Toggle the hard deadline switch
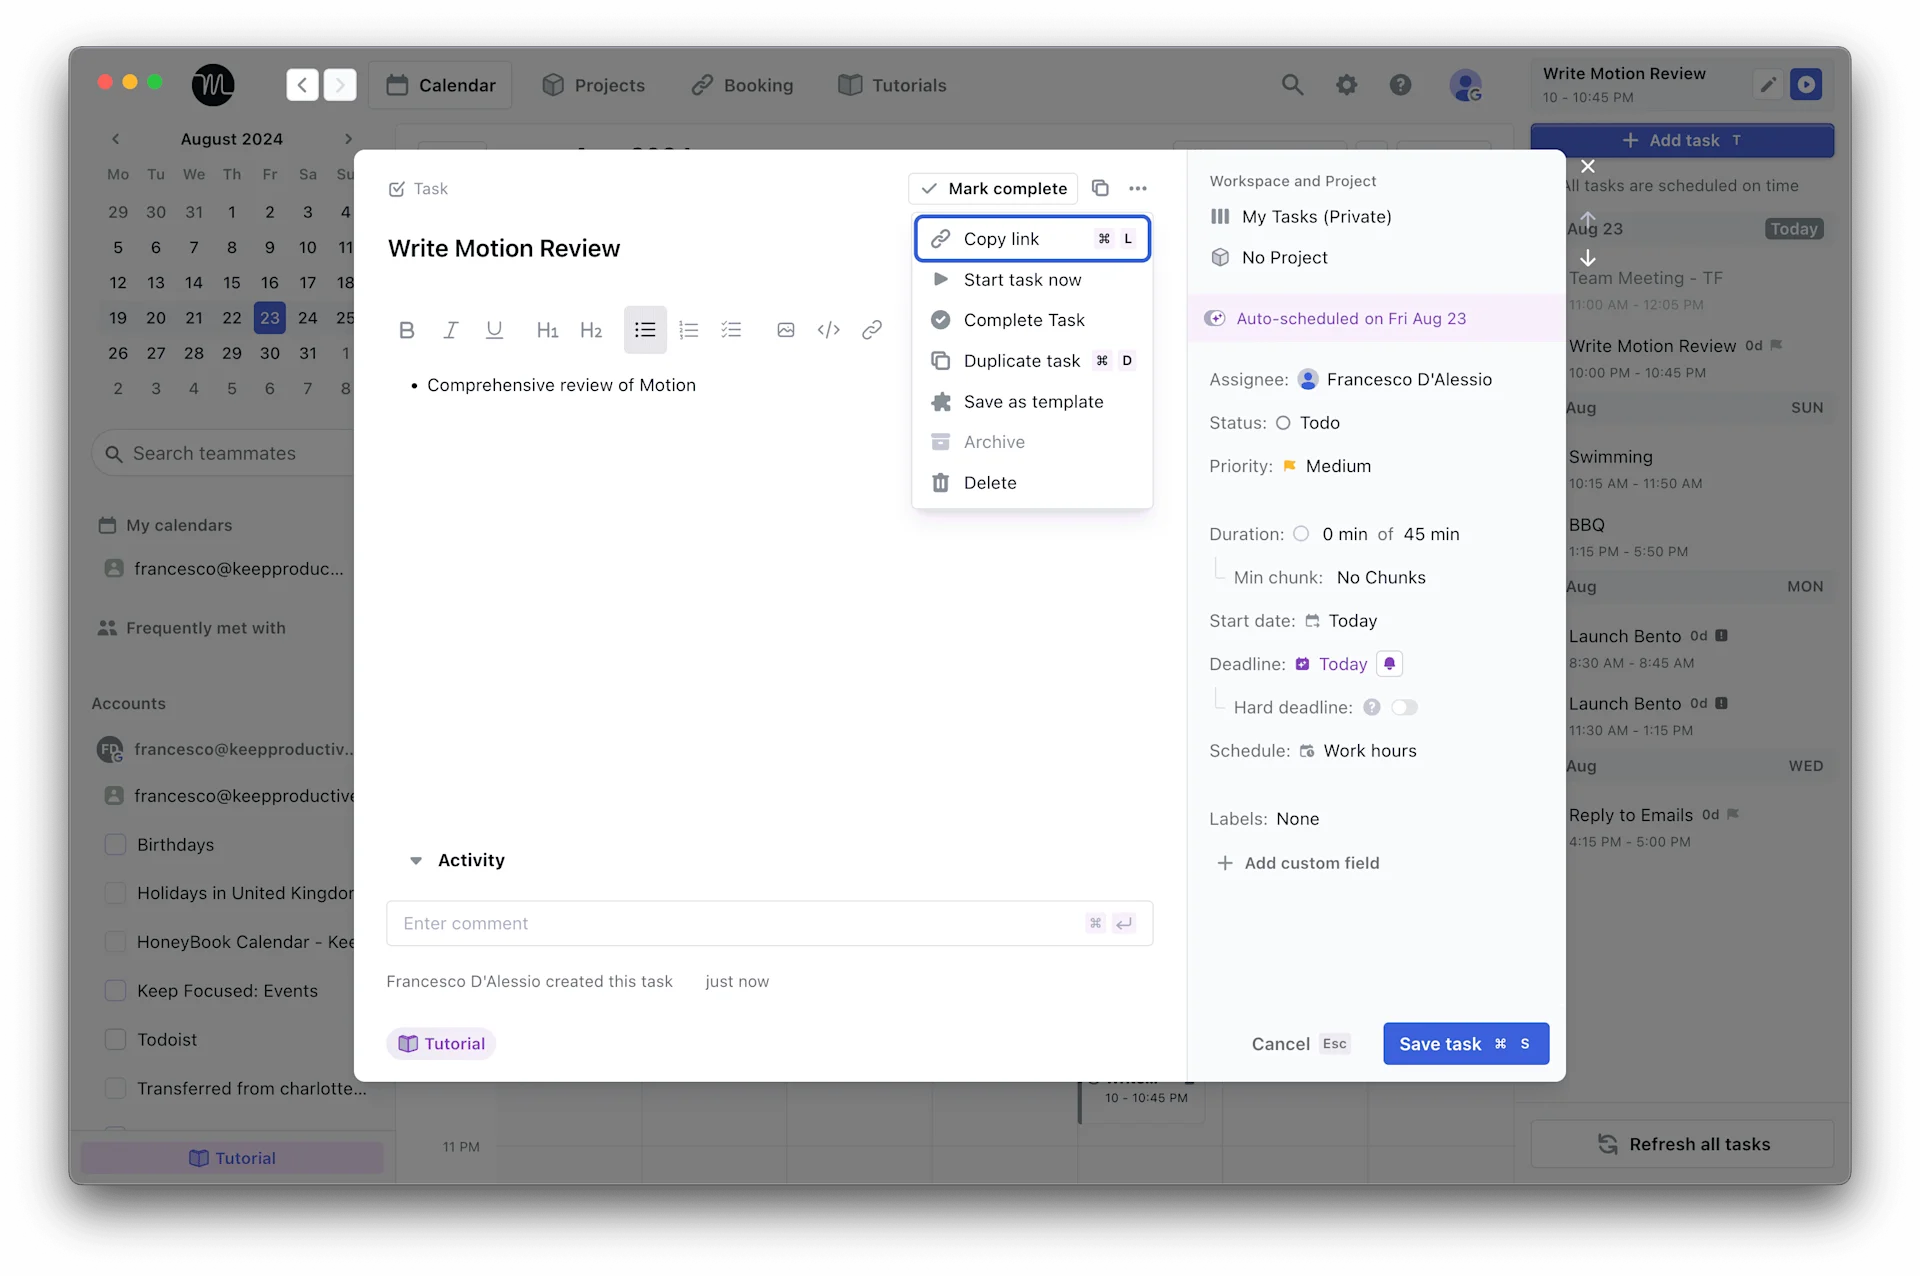 click(1404, 706)
